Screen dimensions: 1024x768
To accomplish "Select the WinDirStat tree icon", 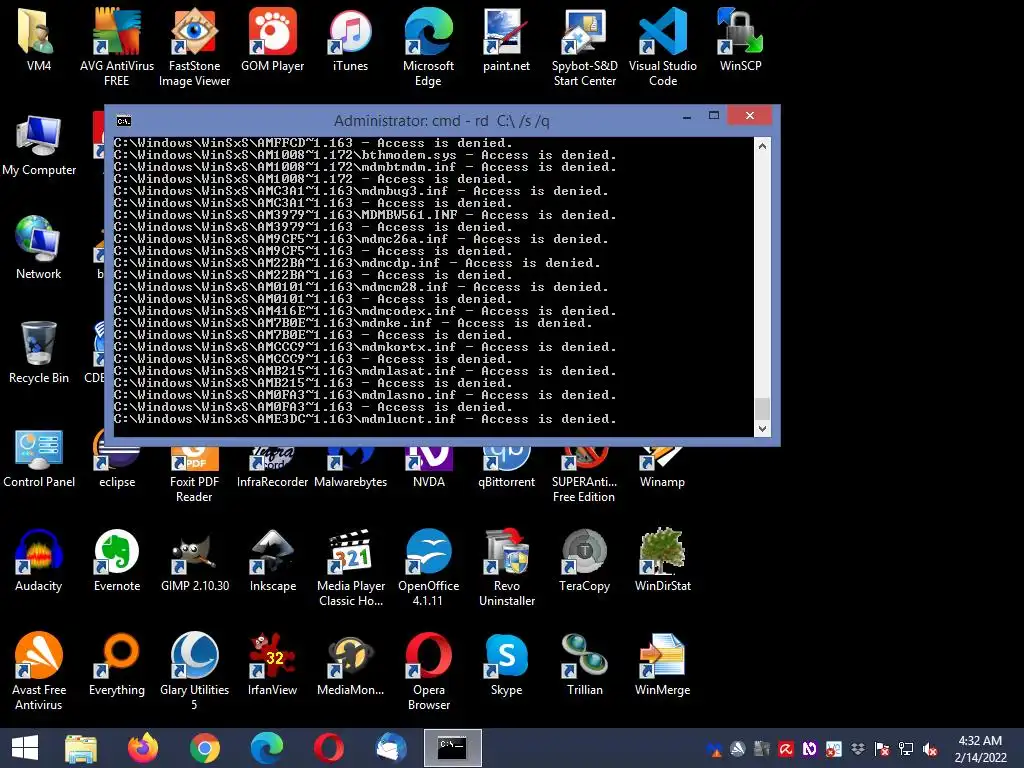I will (662, 560).
